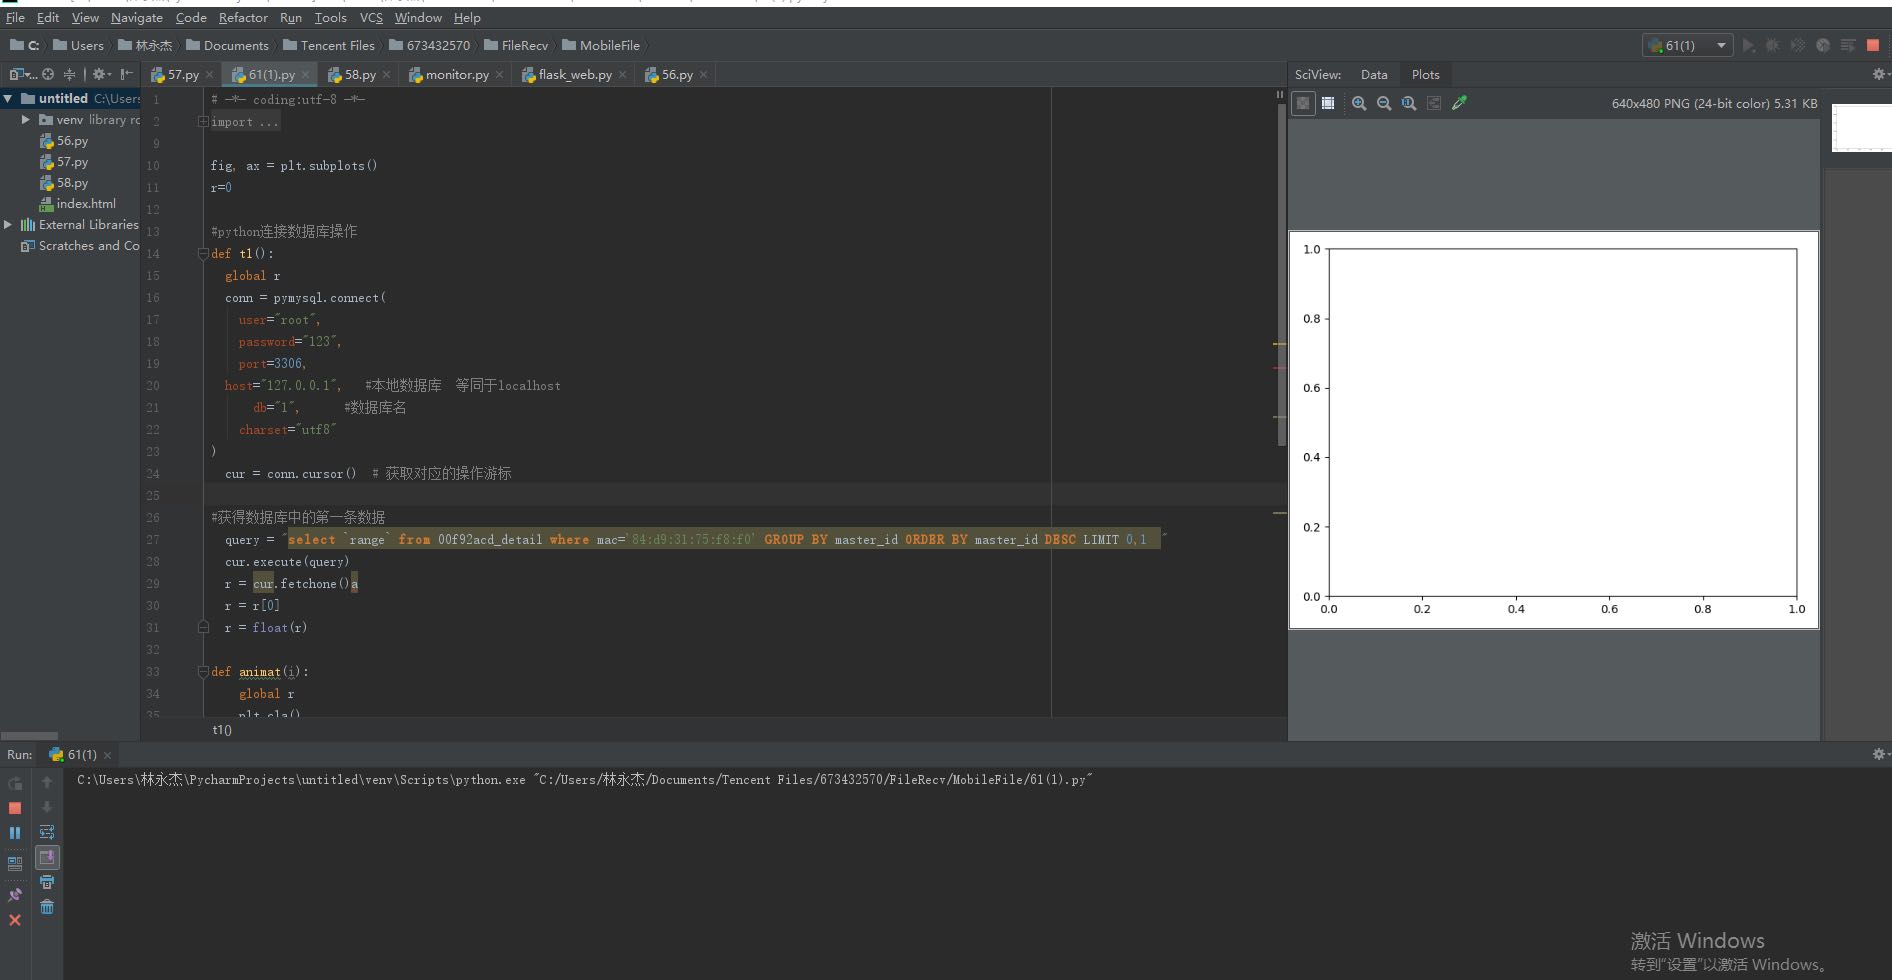Zoom out on the SciView plot
Viewport: 1892px width, 980px height.
click(1384, 103)
